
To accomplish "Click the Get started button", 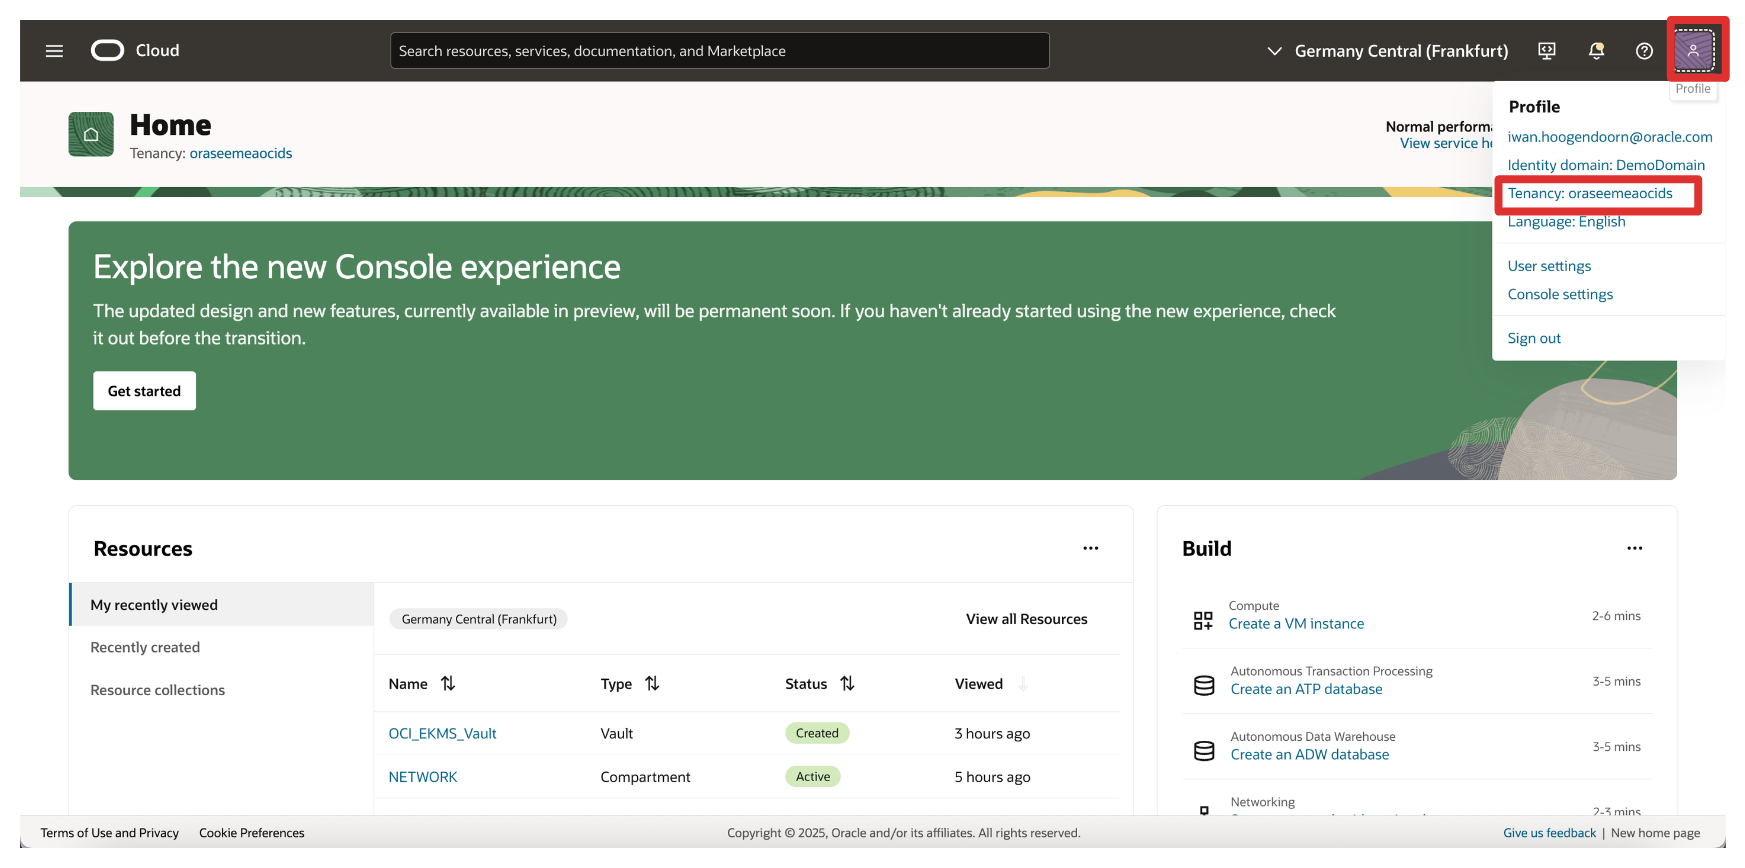I will click(x=145, y=391).
